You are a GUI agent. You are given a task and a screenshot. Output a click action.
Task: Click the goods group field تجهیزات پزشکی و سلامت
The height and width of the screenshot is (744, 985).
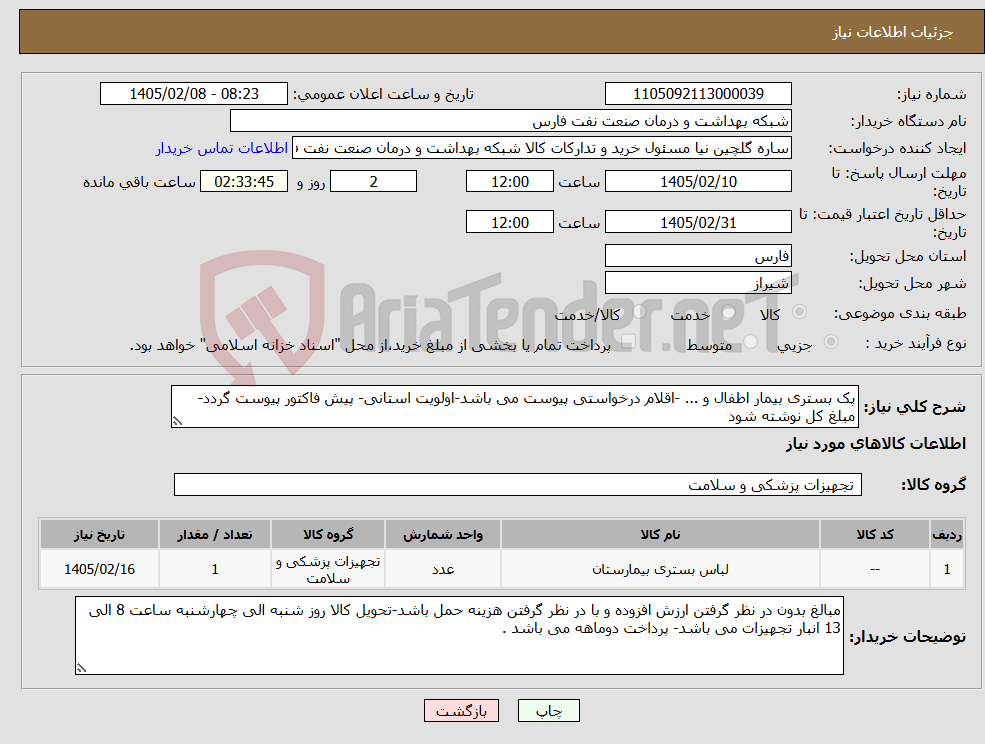click(518, 484)
